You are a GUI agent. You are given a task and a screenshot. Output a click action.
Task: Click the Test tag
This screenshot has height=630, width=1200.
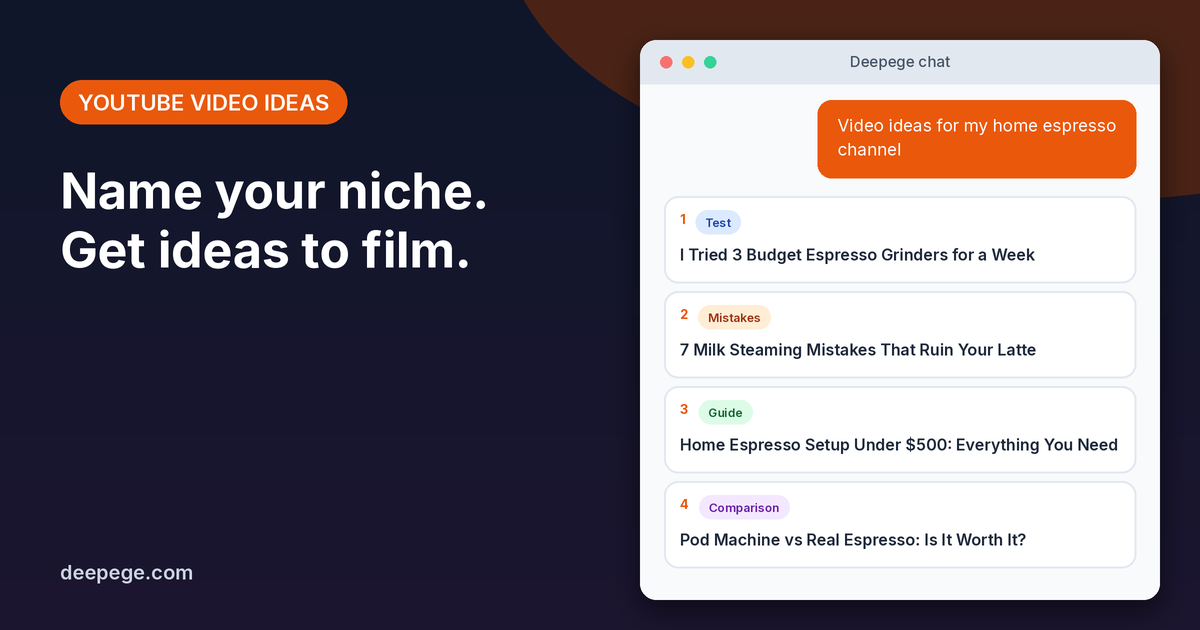tap(718, 223)
